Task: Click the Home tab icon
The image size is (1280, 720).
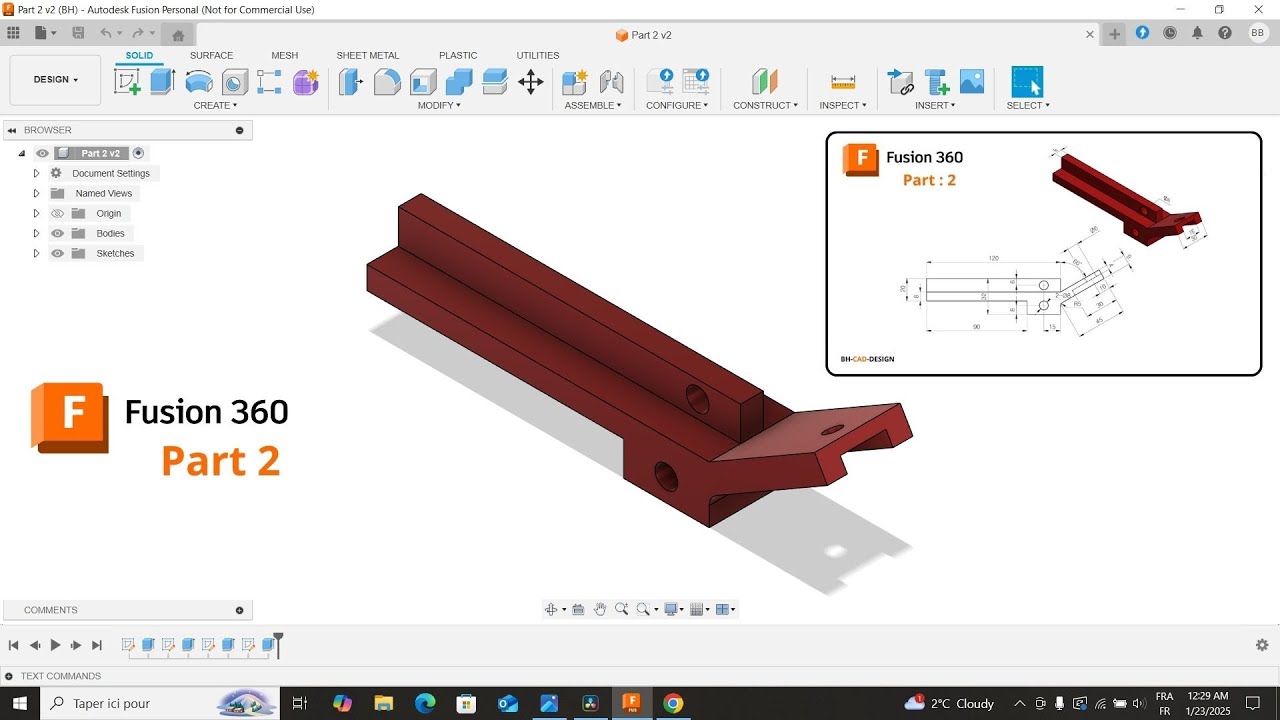Action: pyautogui.click(x=178, y=35)
